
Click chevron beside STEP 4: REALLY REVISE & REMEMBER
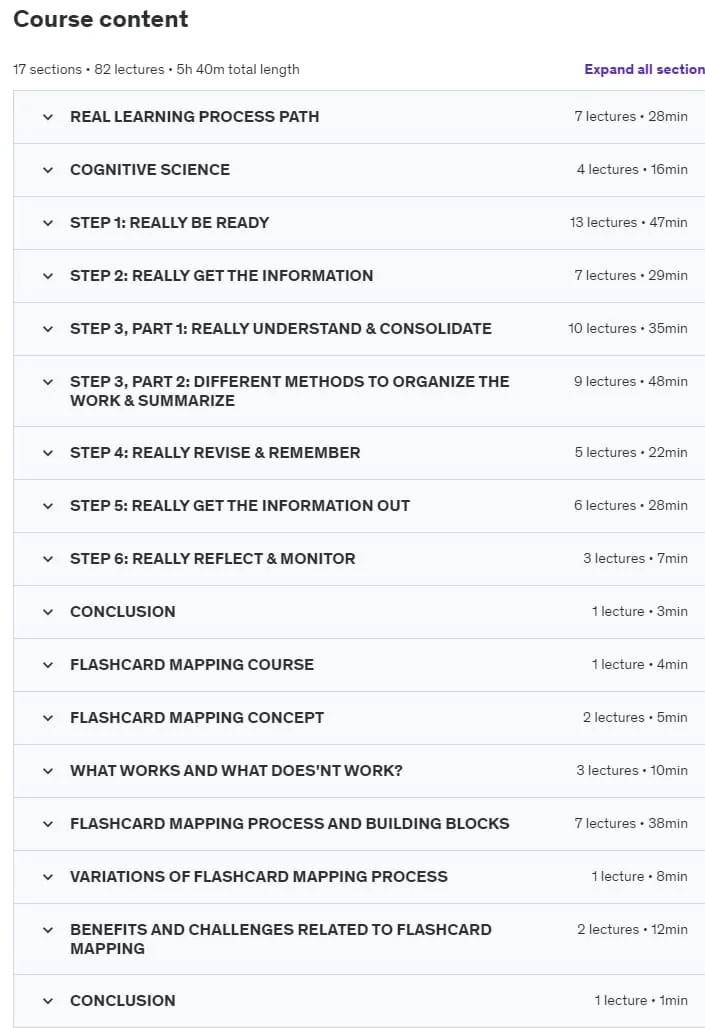coord(48,453)
